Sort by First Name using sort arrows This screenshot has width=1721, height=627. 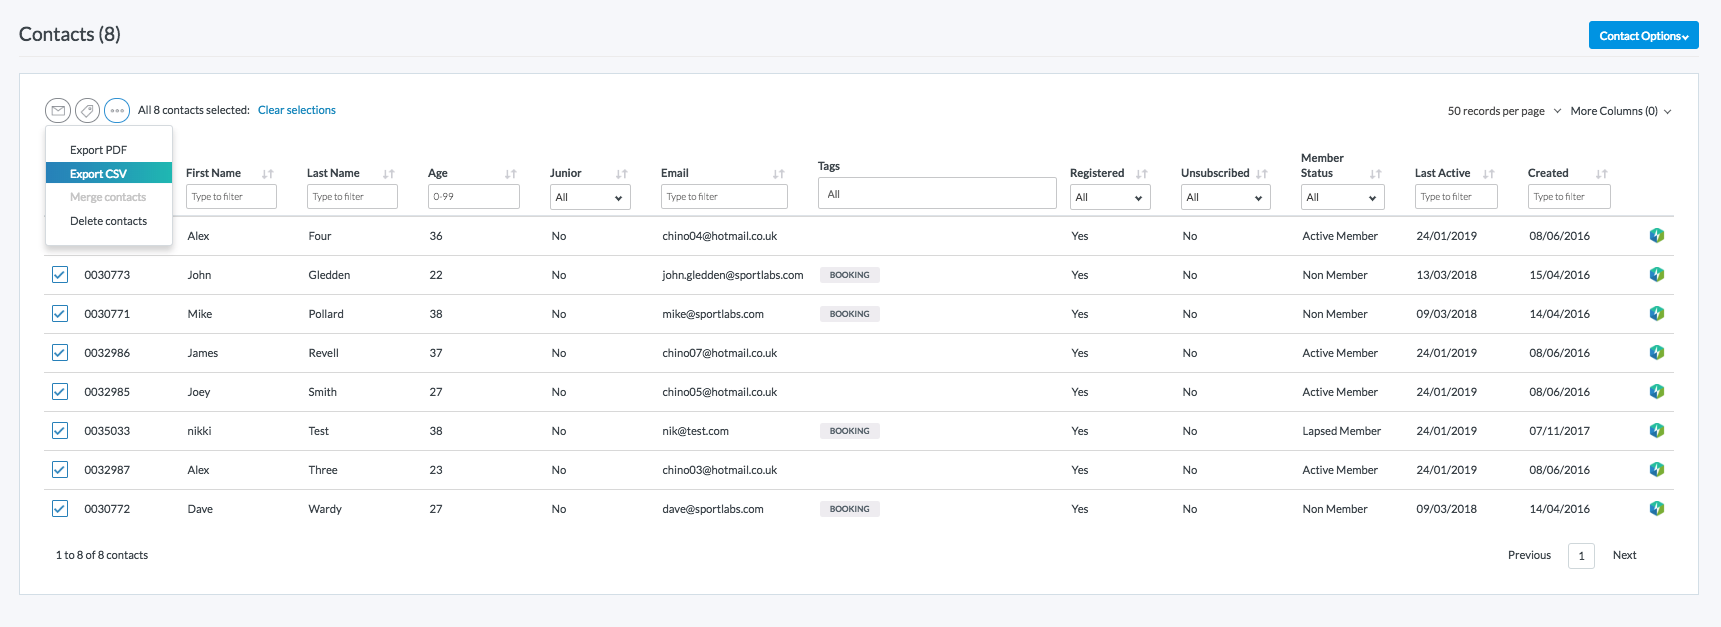click(267, 174)
